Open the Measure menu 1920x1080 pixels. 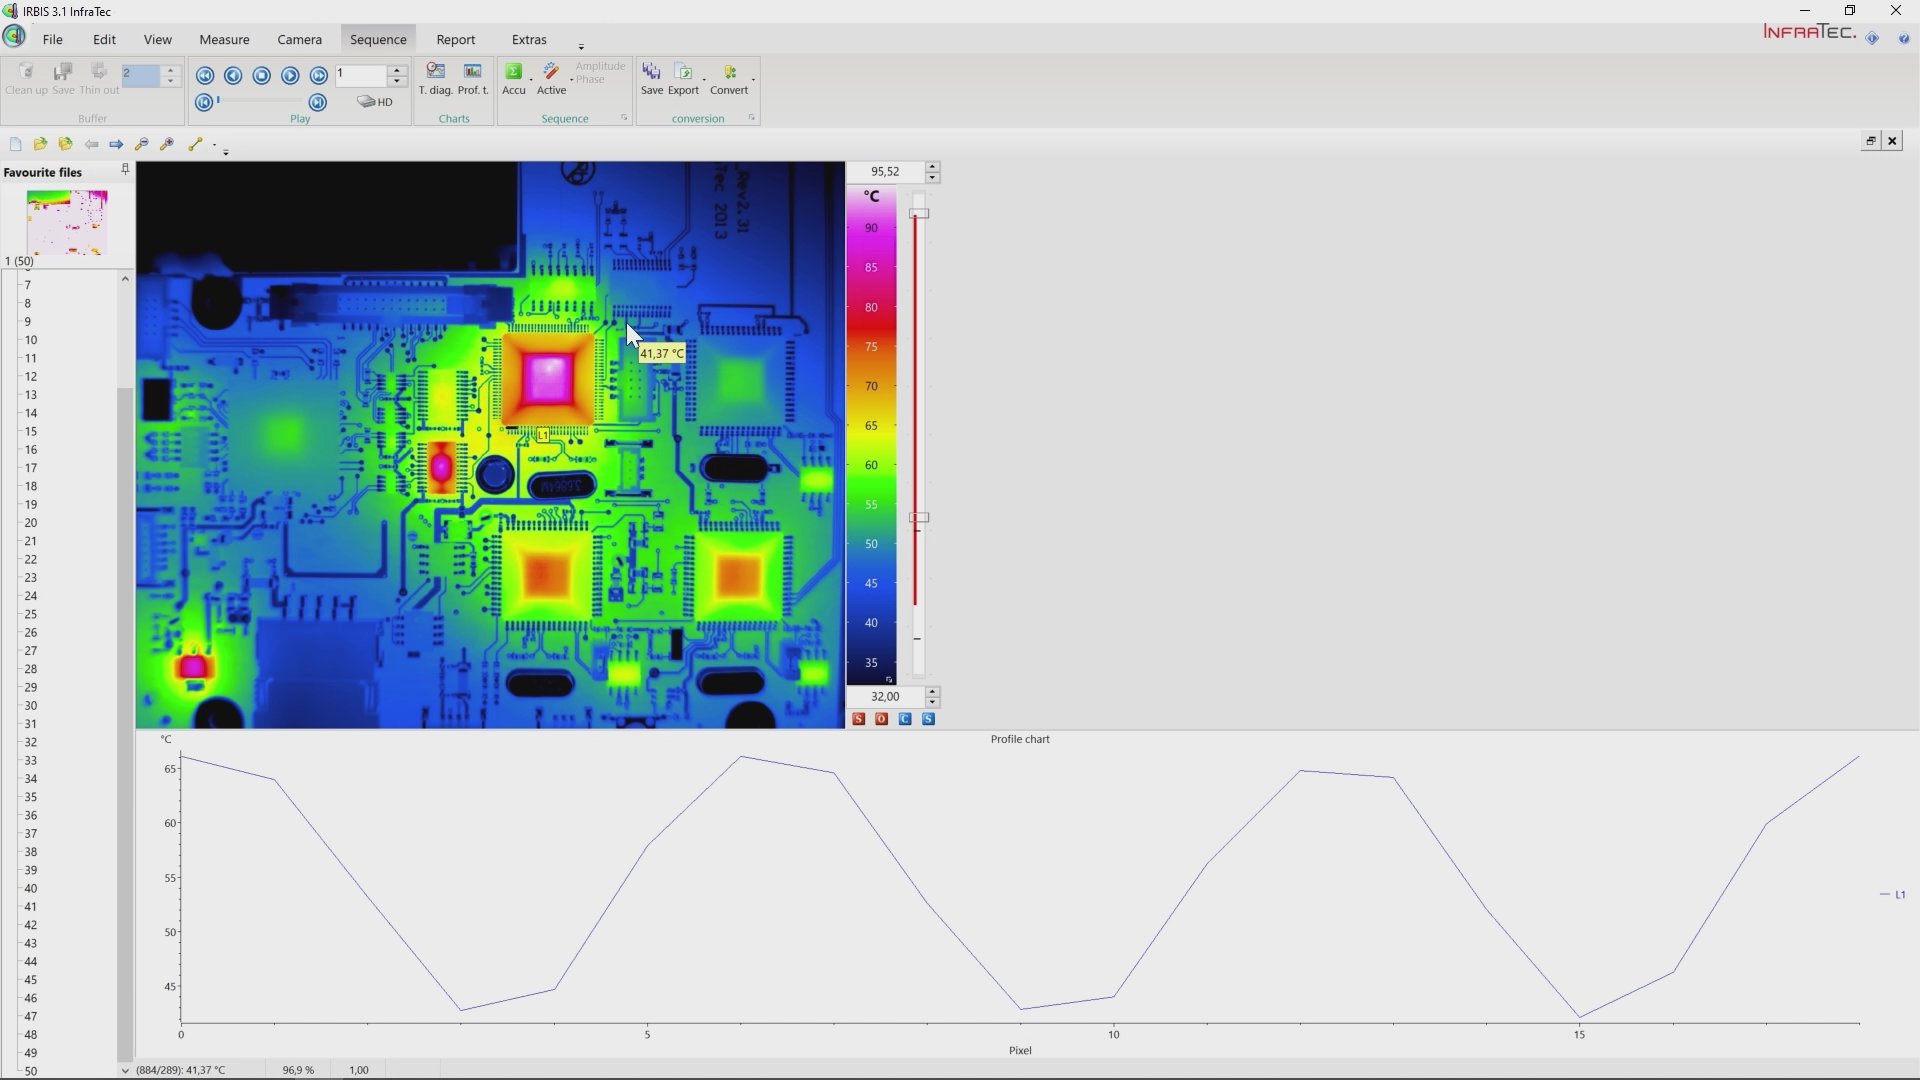point(223,39)
